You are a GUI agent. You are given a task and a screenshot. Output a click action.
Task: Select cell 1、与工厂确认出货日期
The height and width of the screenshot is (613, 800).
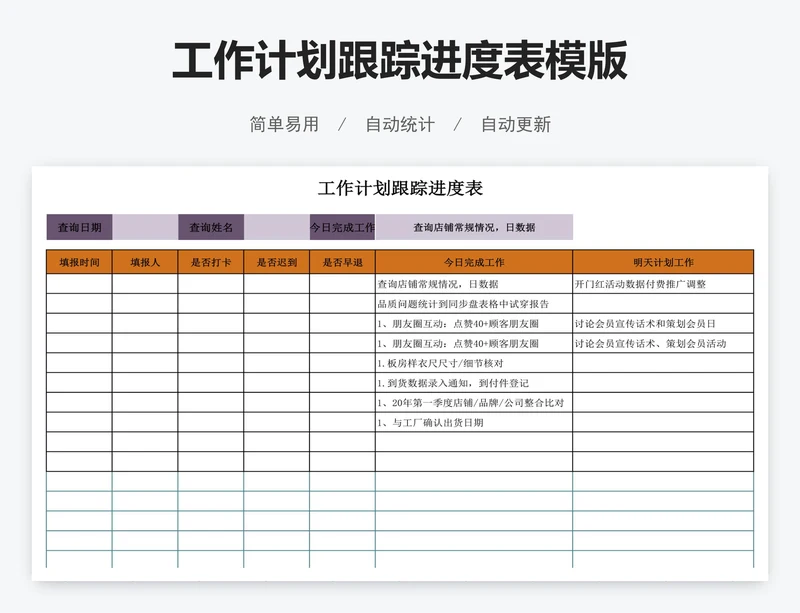coord(474,422)
